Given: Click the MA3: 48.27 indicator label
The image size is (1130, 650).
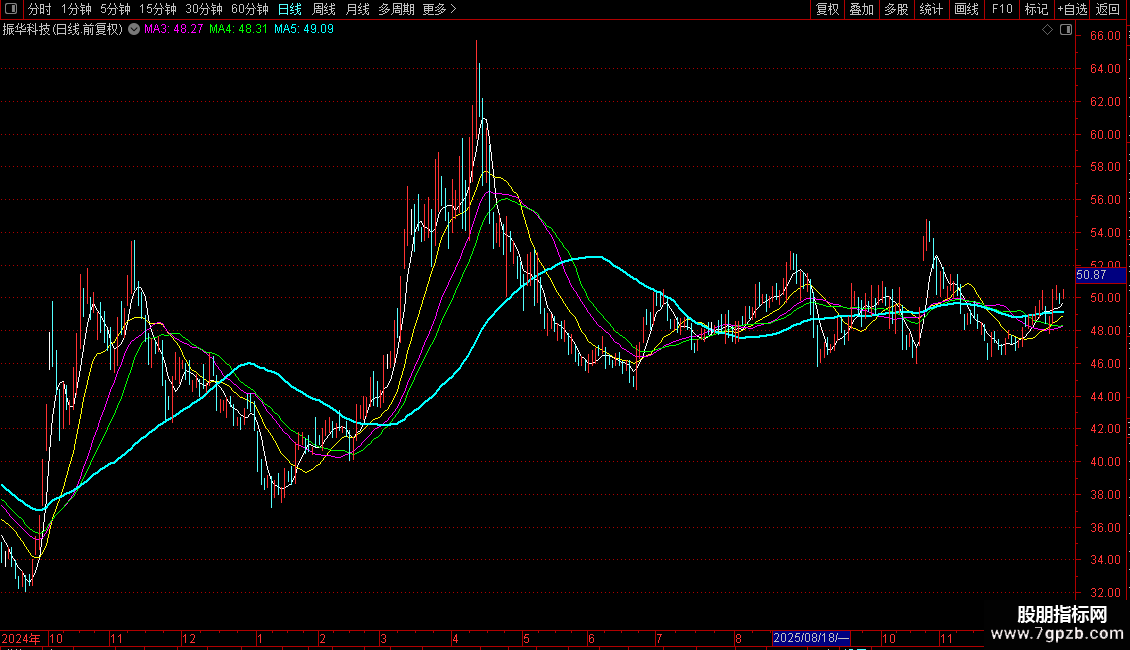Looking at the screenshot, I should [x=174, y=30].
